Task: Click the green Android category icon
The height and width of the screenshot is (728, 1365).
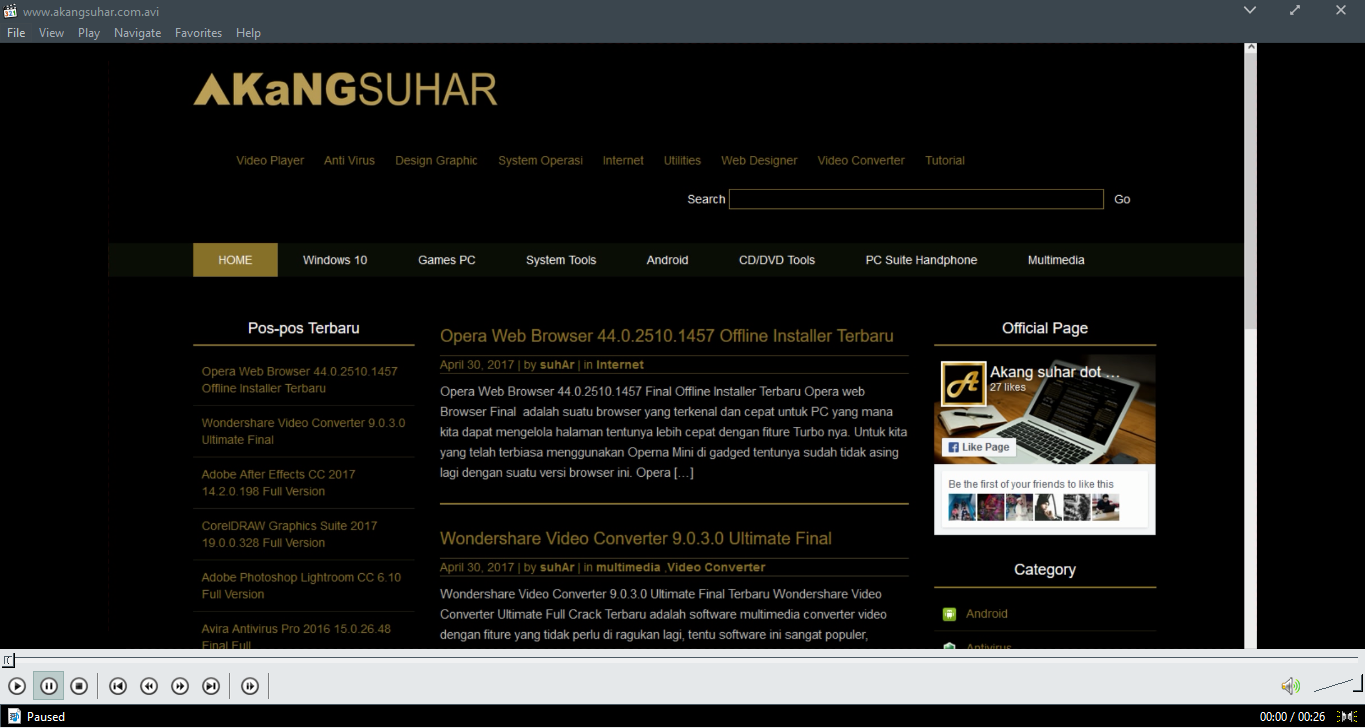Action: click(x=949, y=614)
